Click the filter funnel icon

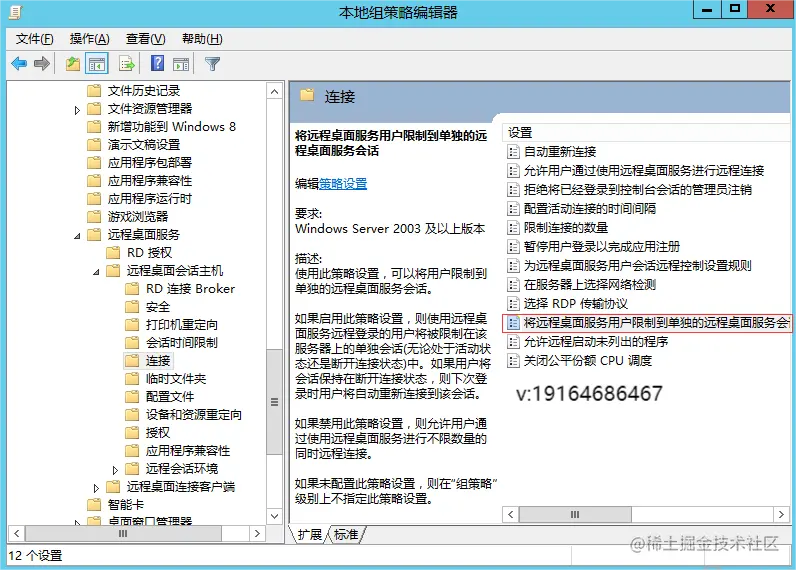pyautogui.click(x=212, y=64)
